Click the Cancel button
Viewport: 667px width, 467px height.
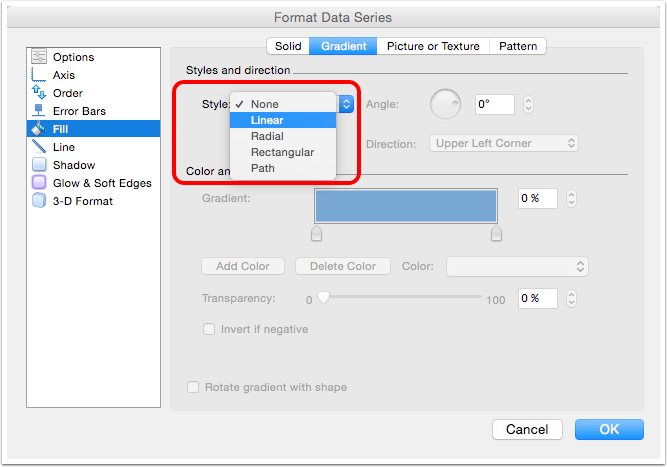[527, 429]
